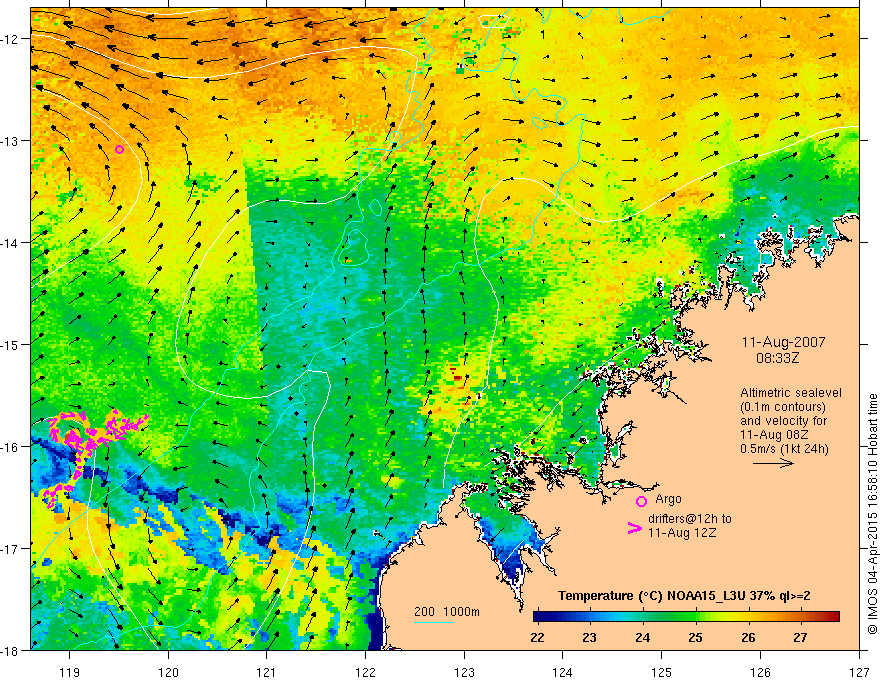Click latitude axis label -17
Screen dimensions: 880x680
tap(10, 549)
